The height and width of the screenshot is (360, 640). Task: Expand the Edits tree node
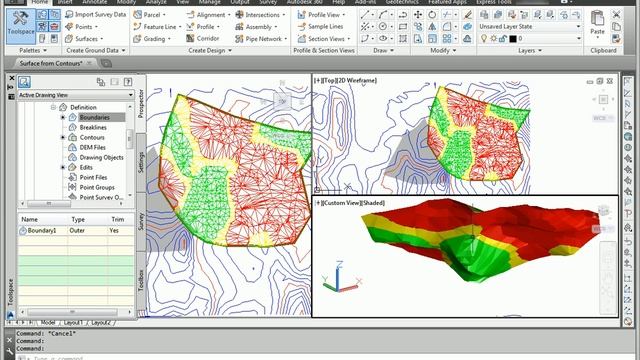[x=63, y=167]
